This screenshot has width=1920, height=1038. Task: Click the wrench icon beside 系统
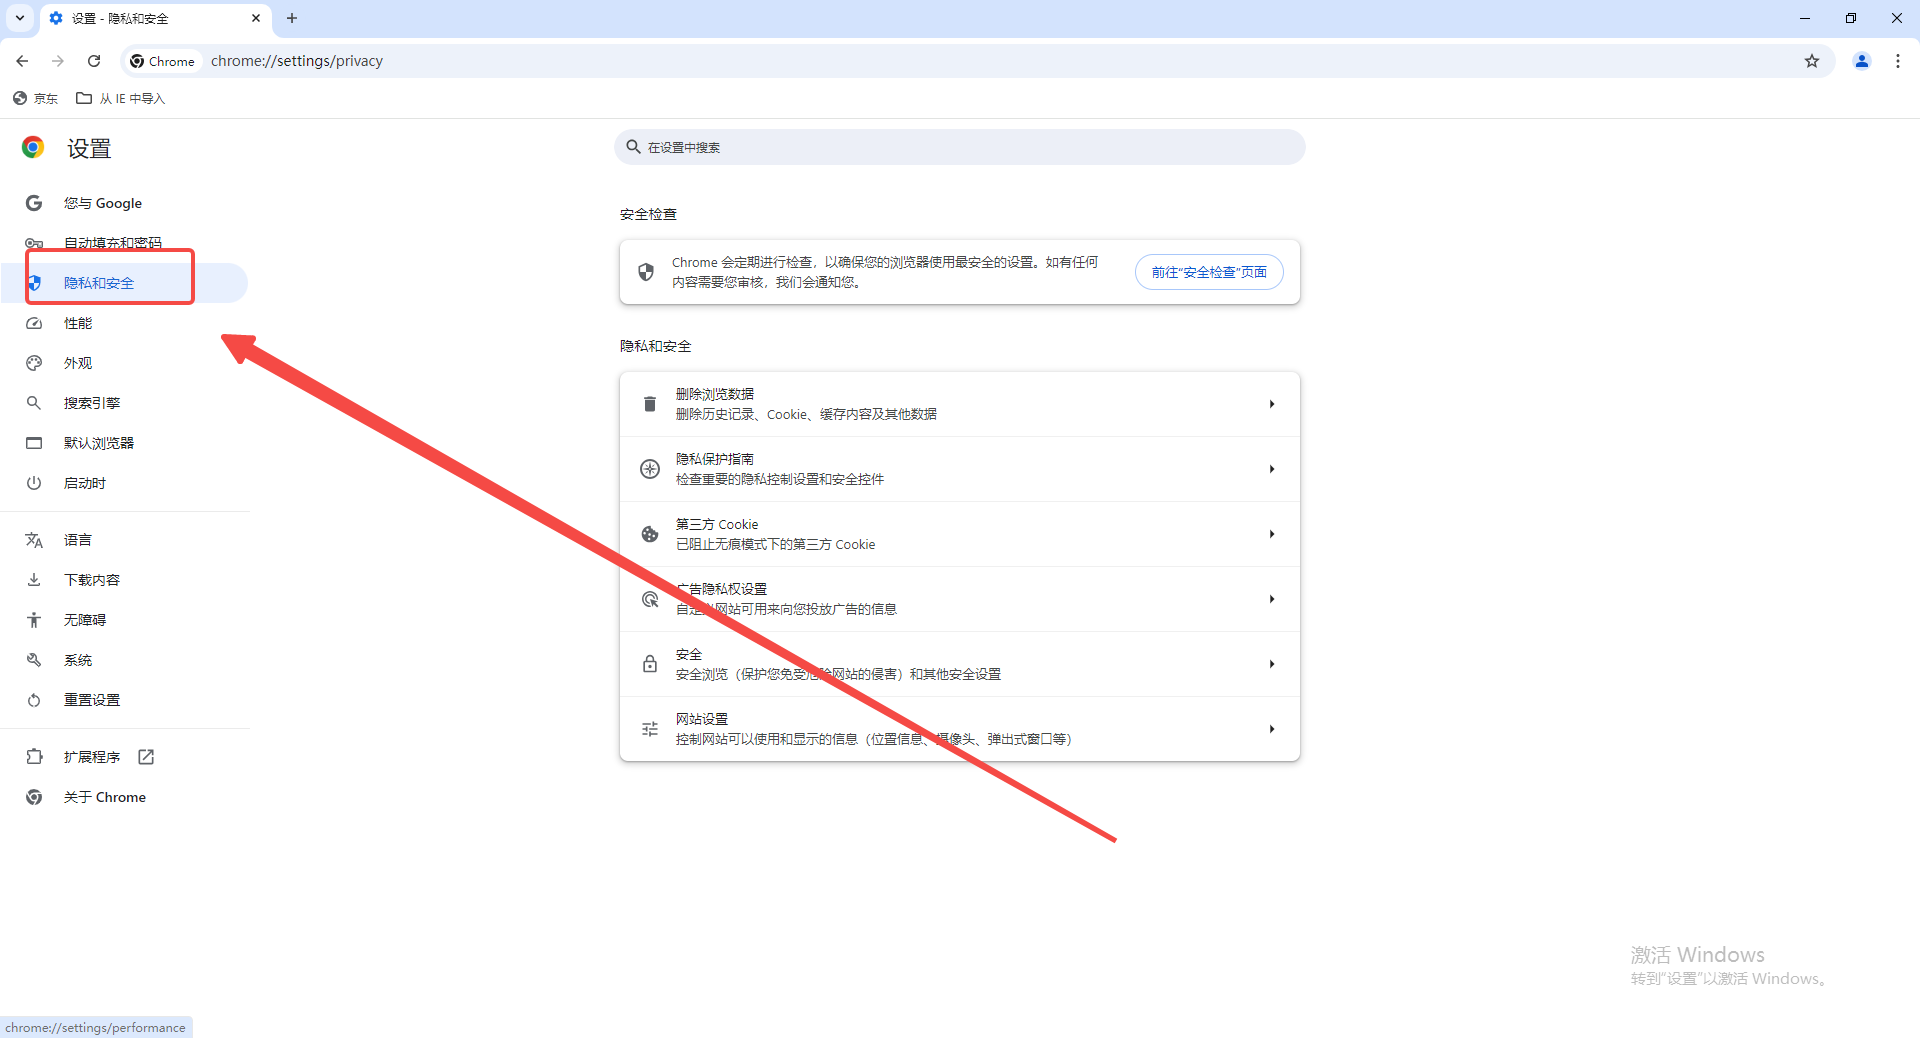tap(34, 660)
